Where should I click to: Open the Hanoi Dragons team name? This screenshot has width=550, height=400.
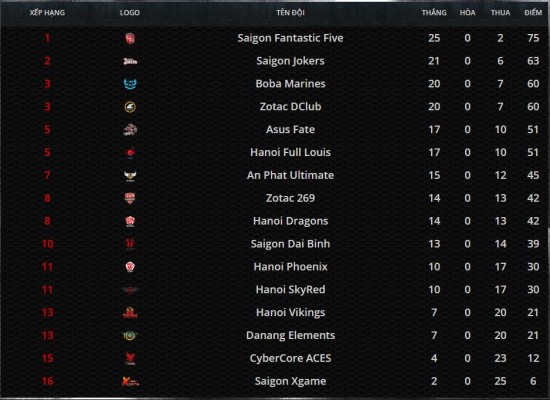290,221
